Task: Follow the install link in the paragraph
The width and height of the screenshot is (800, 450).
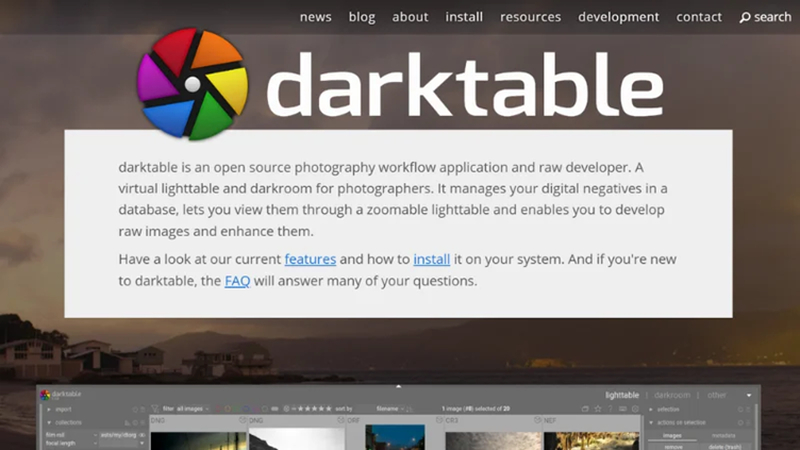Action: 432,259
